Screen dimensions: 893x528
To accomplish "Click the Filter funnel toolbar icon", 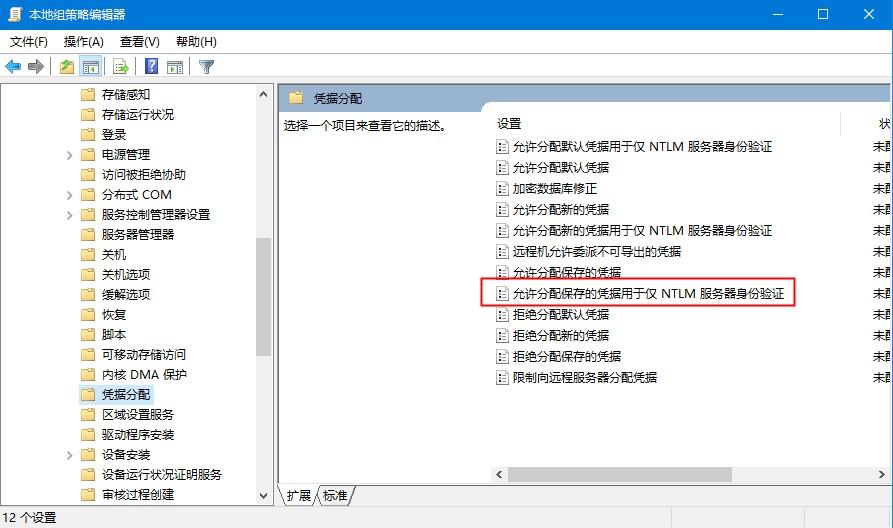I will point(206,67).
